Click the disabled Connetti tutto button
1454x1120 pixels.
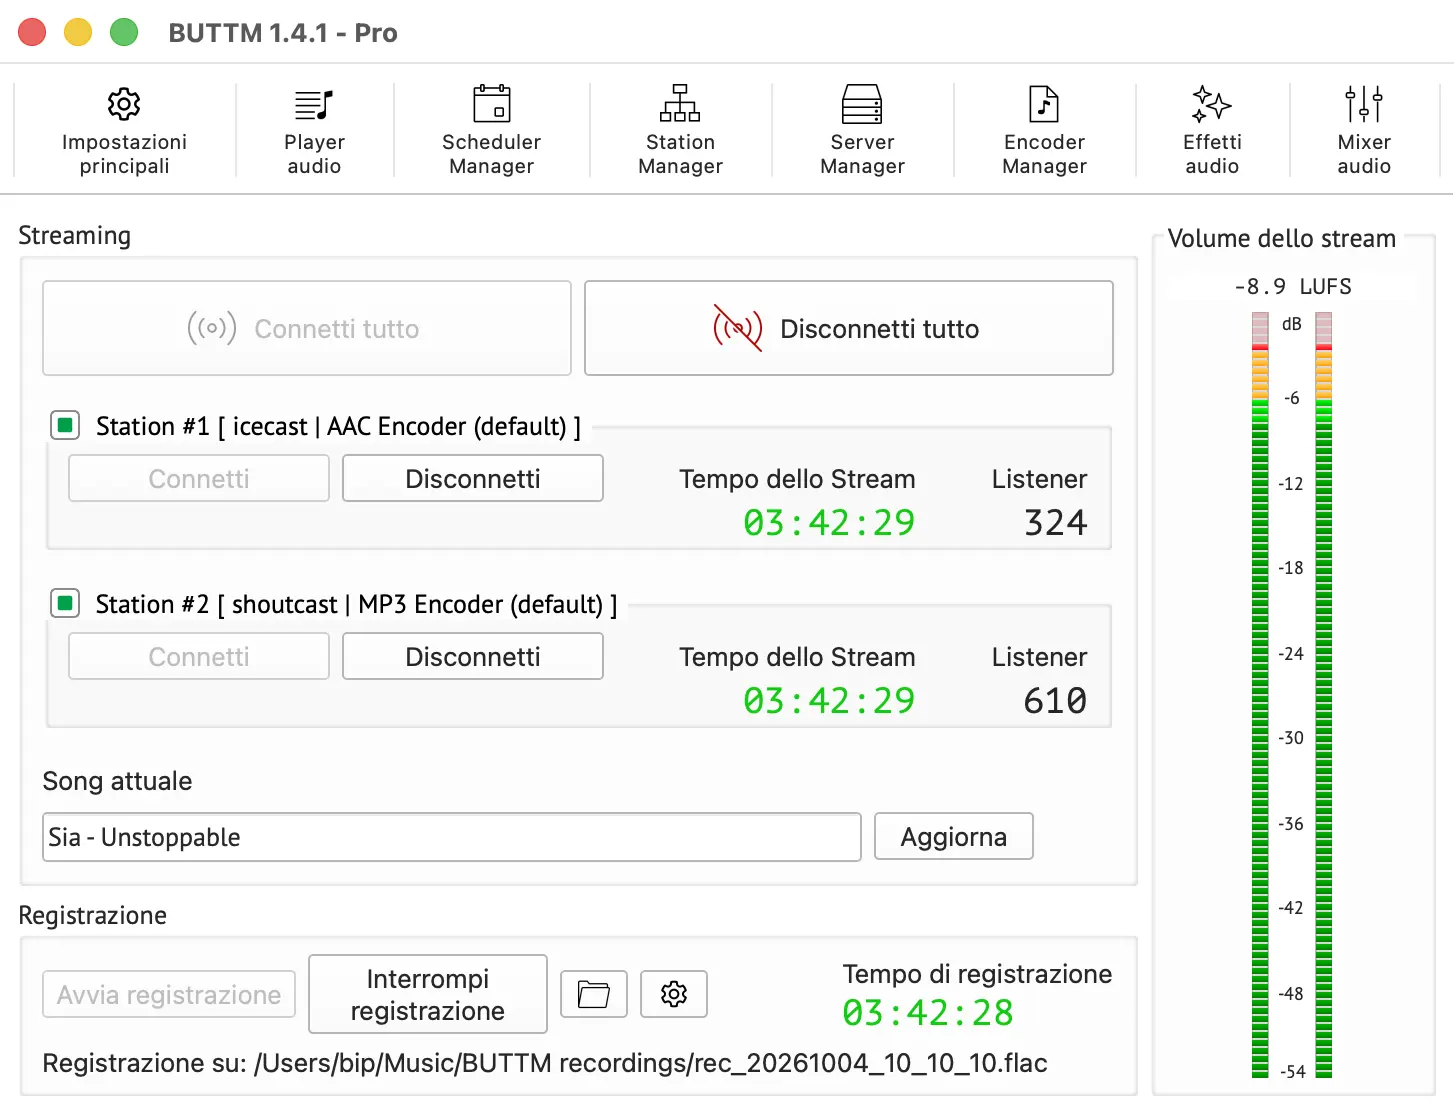pyautogui.click(x=307, y=328)
